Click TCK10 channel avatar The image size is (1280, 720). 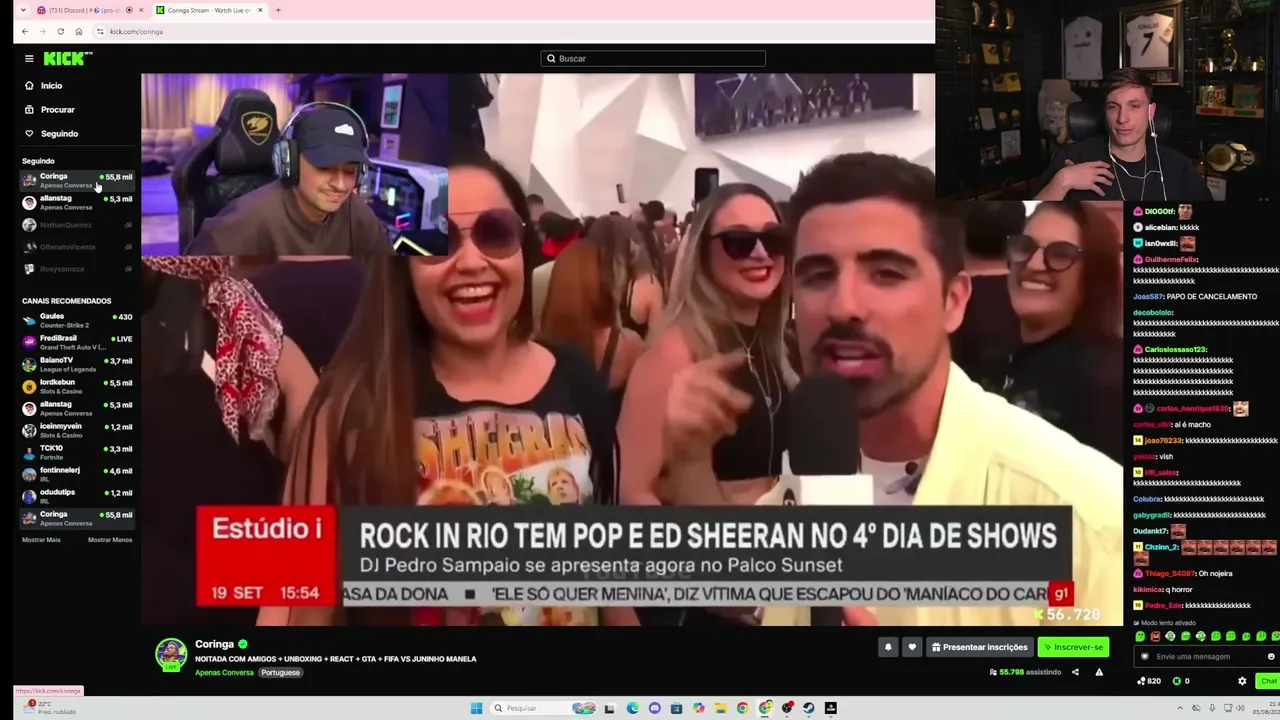pos(30,452)
